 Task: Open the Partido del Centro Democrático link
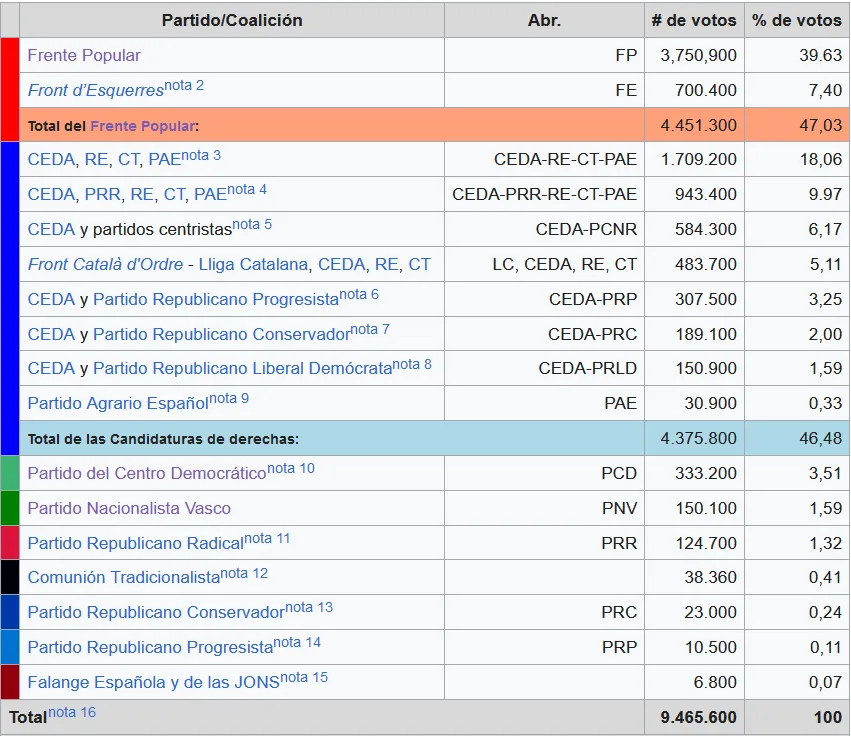click(147, 473)
